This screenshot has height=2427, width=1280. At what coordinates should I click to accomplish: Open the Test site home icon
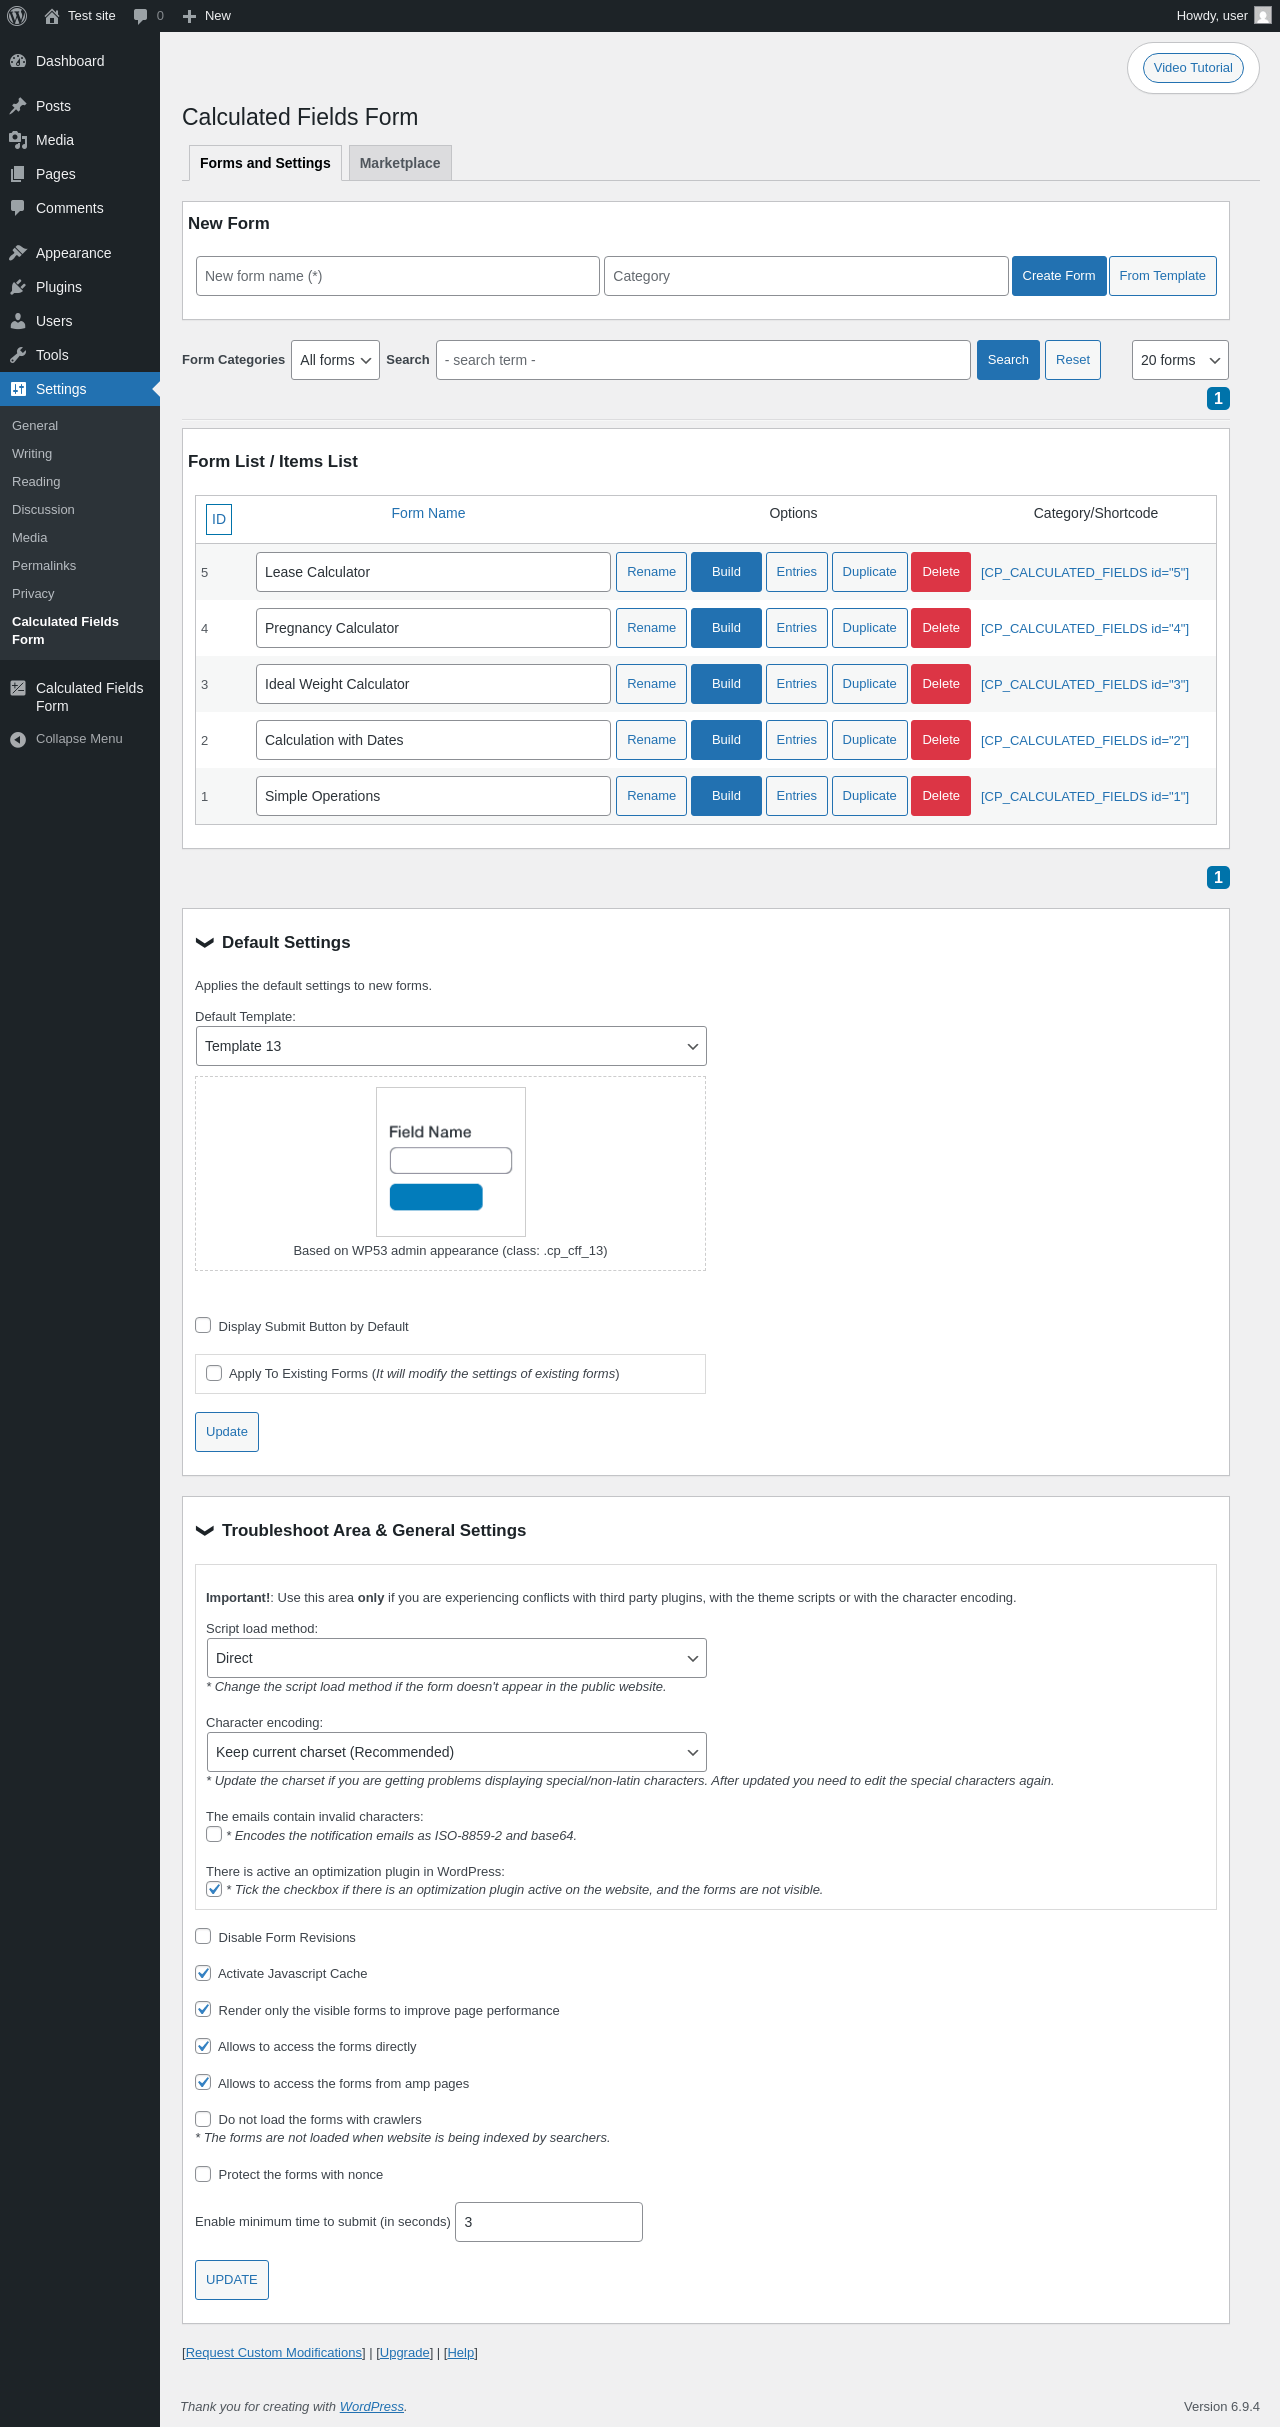click(x=52, y=16)
